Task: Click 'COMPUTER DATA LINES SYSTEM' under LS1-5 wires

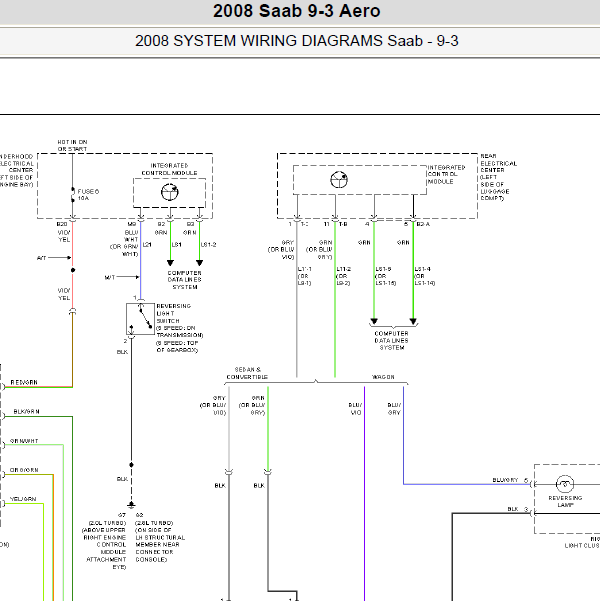Action: tap(391, 340)
